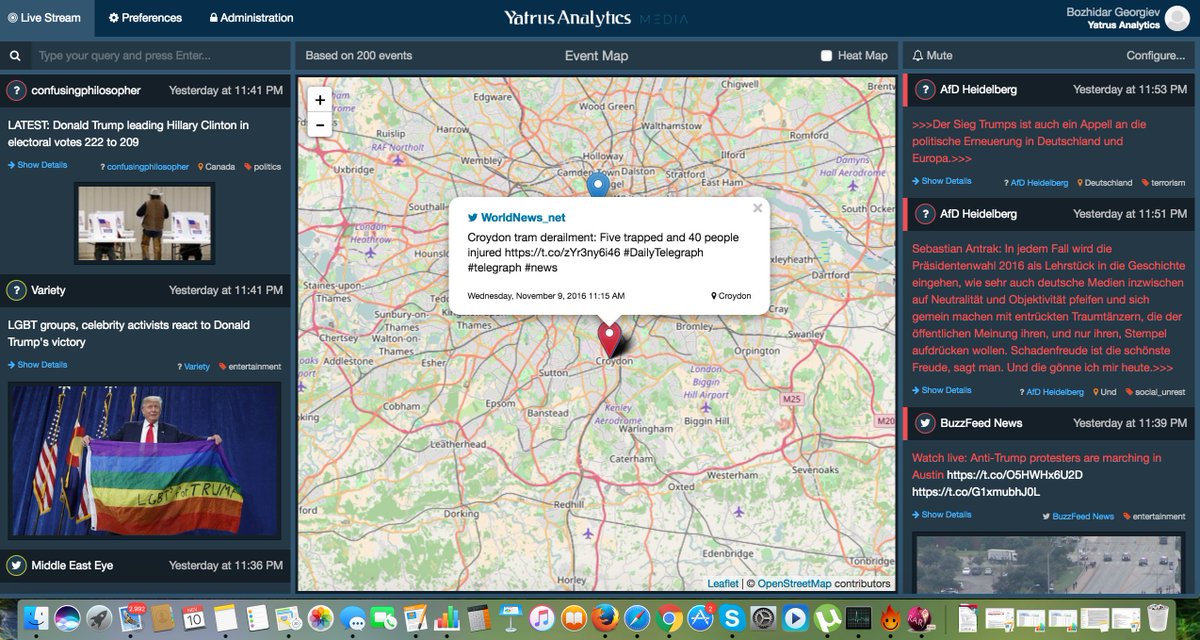The width and height of the screenshot is (1200, 640).
Task: Click the social_unrest category tag
Action: click(x=1155, y=392)
